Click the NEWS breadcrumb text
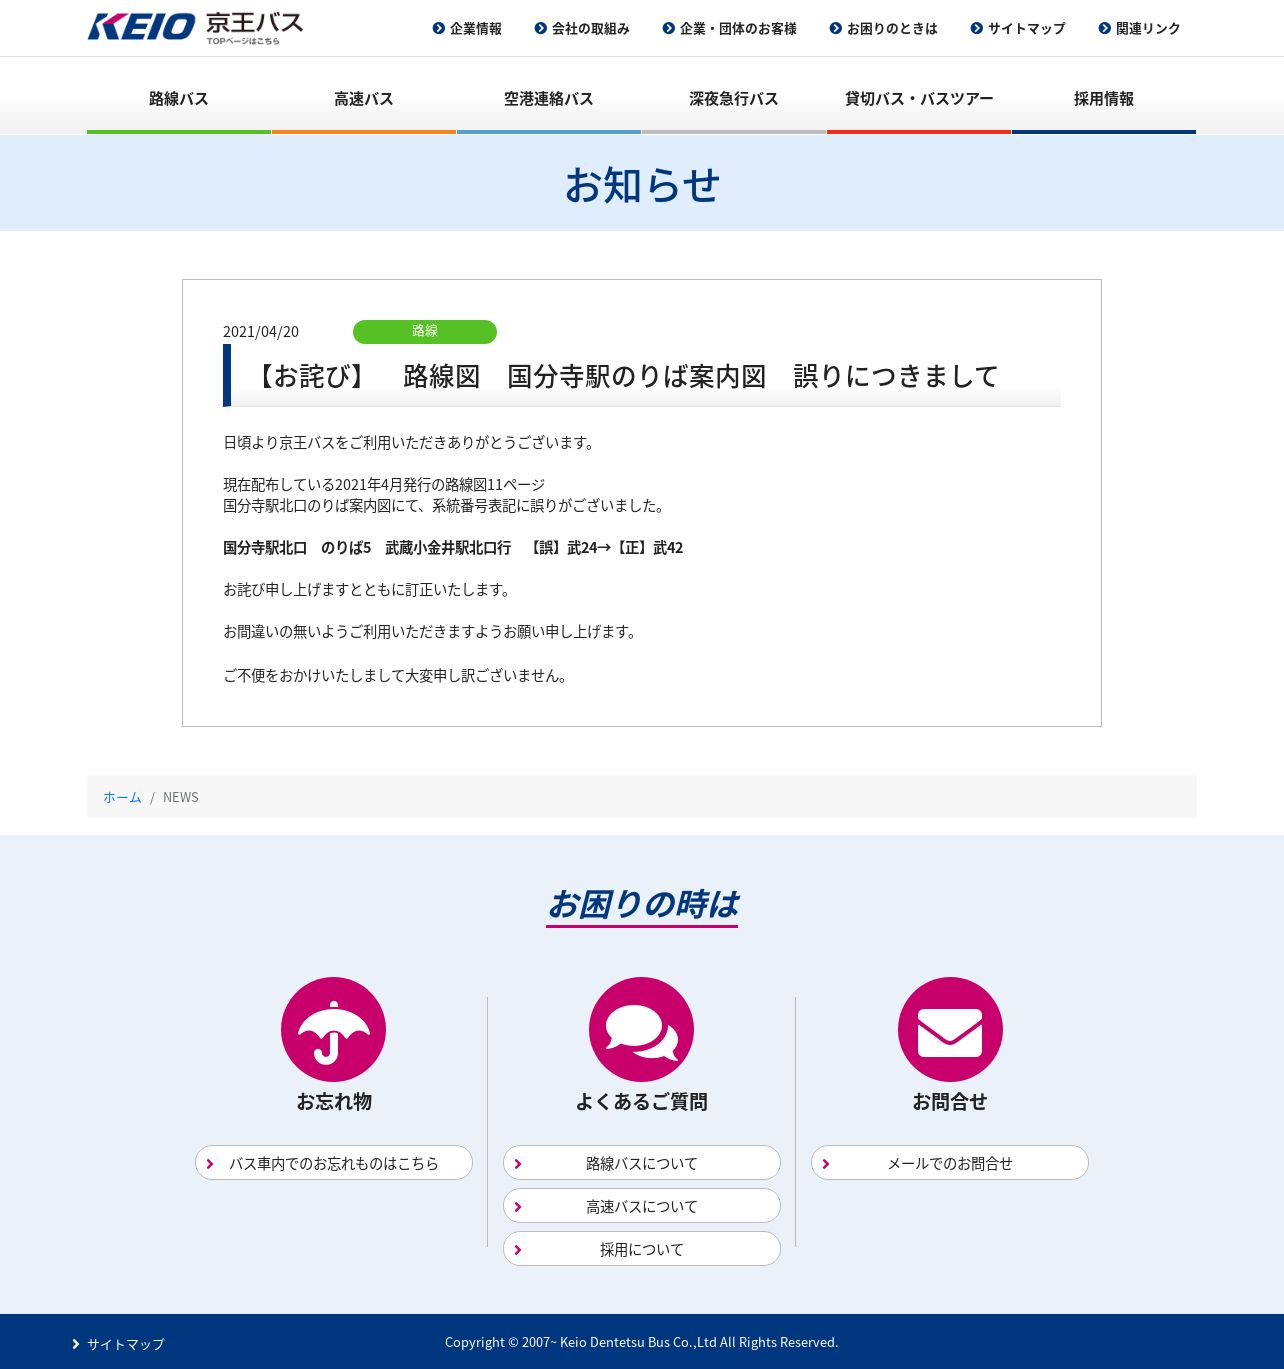Viewport: 1284px width, 1369px height. coord(181,797)
